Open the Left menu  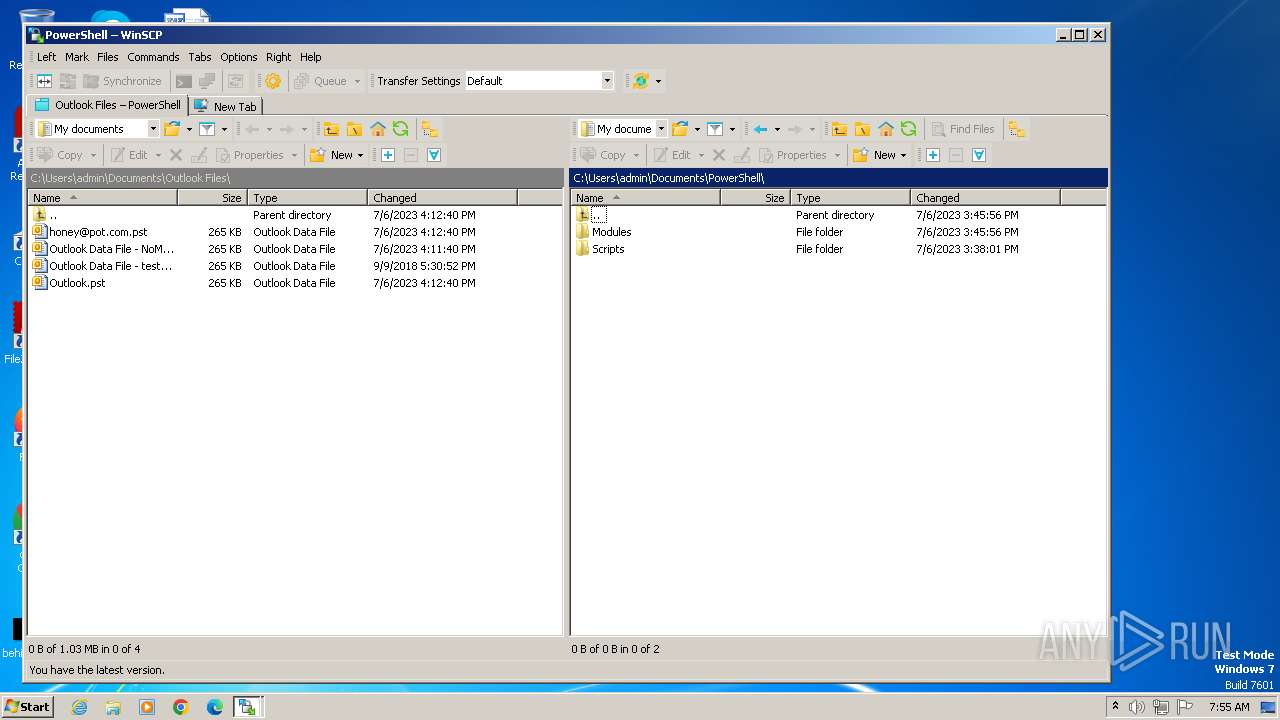tap(47, 57)
